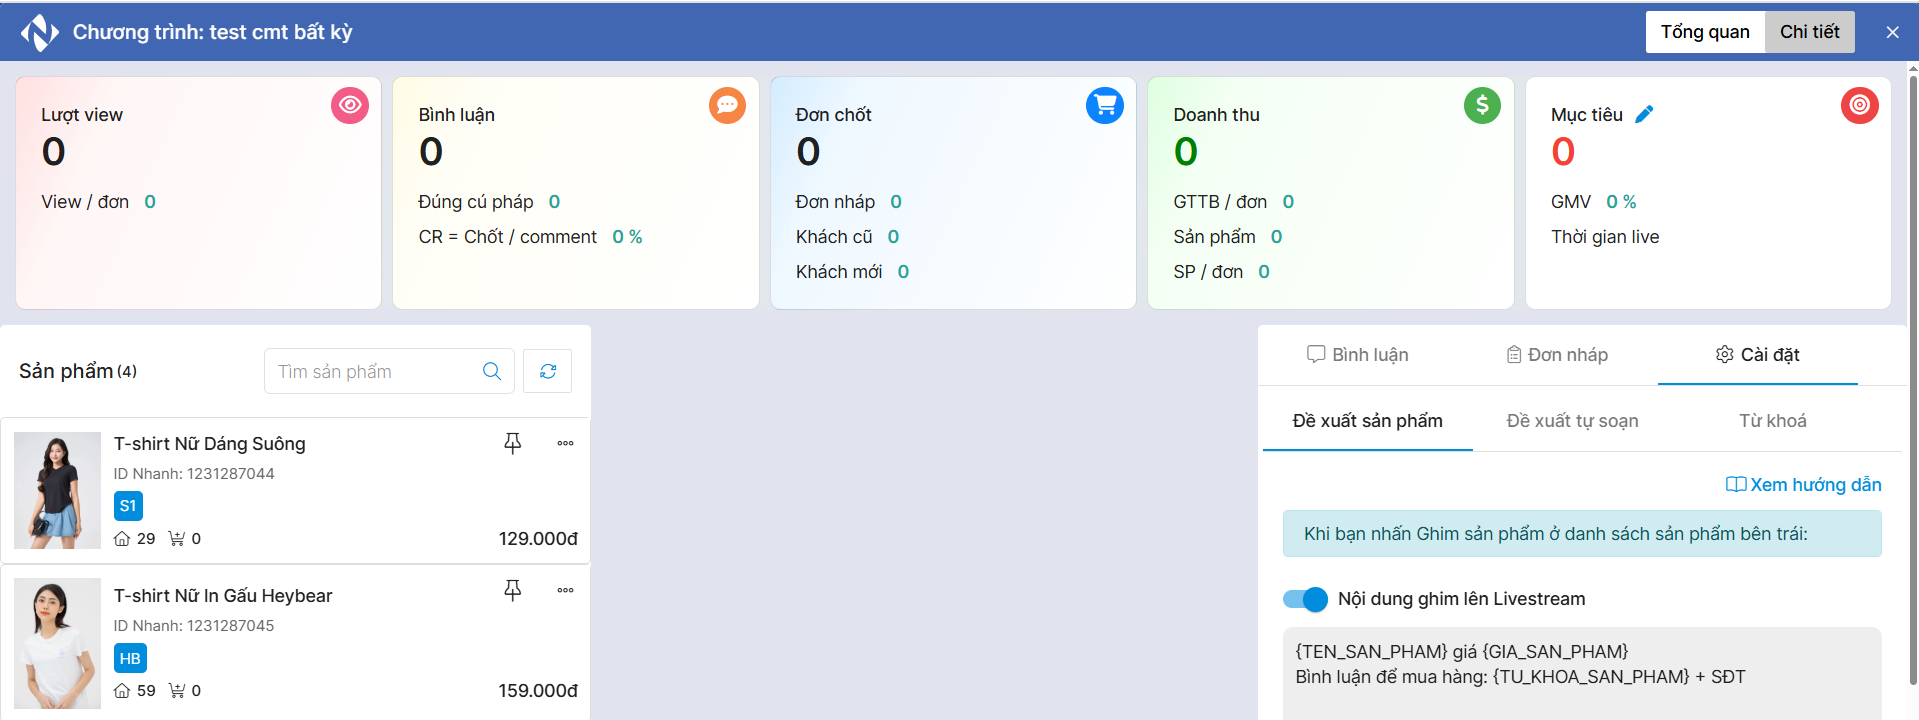The image size is (1919, 720).
Task: Open the Cài đặt tab
Action: point(1757,355)
